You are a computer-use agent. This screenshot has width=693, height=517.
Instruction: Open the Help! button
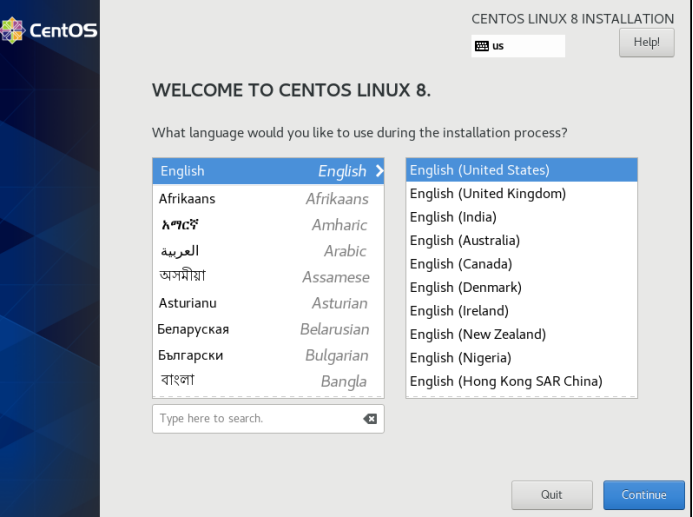coord(647,42)
